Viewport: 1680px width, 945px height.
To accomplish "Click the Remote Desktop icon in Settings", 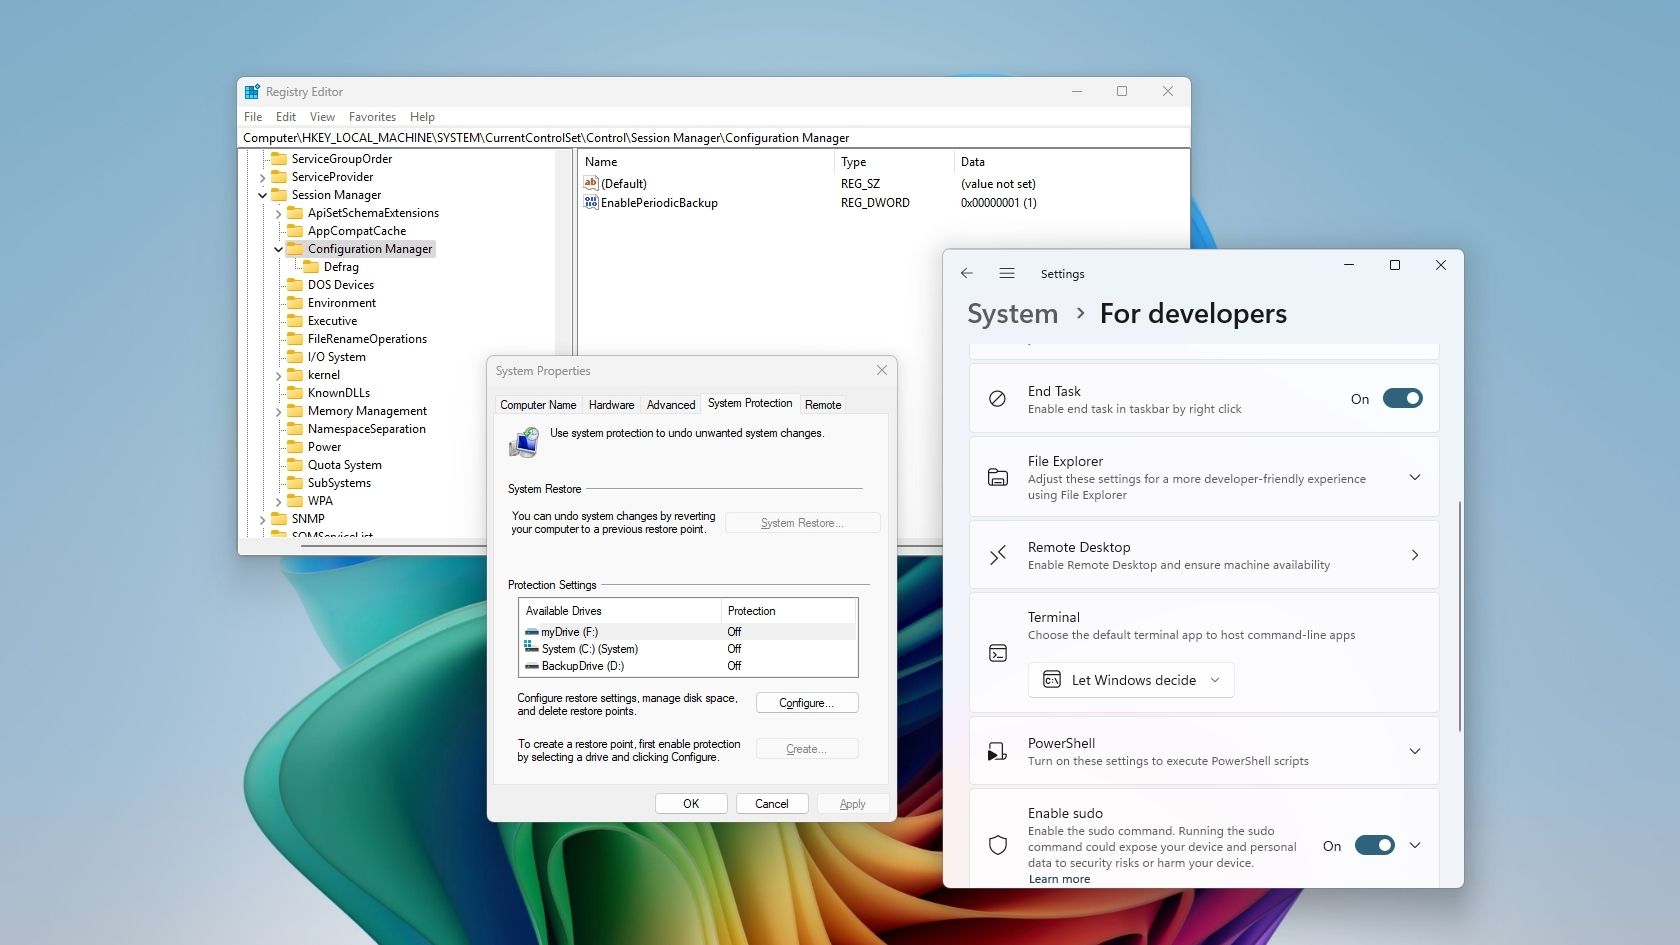I will (x=997, y=555).
